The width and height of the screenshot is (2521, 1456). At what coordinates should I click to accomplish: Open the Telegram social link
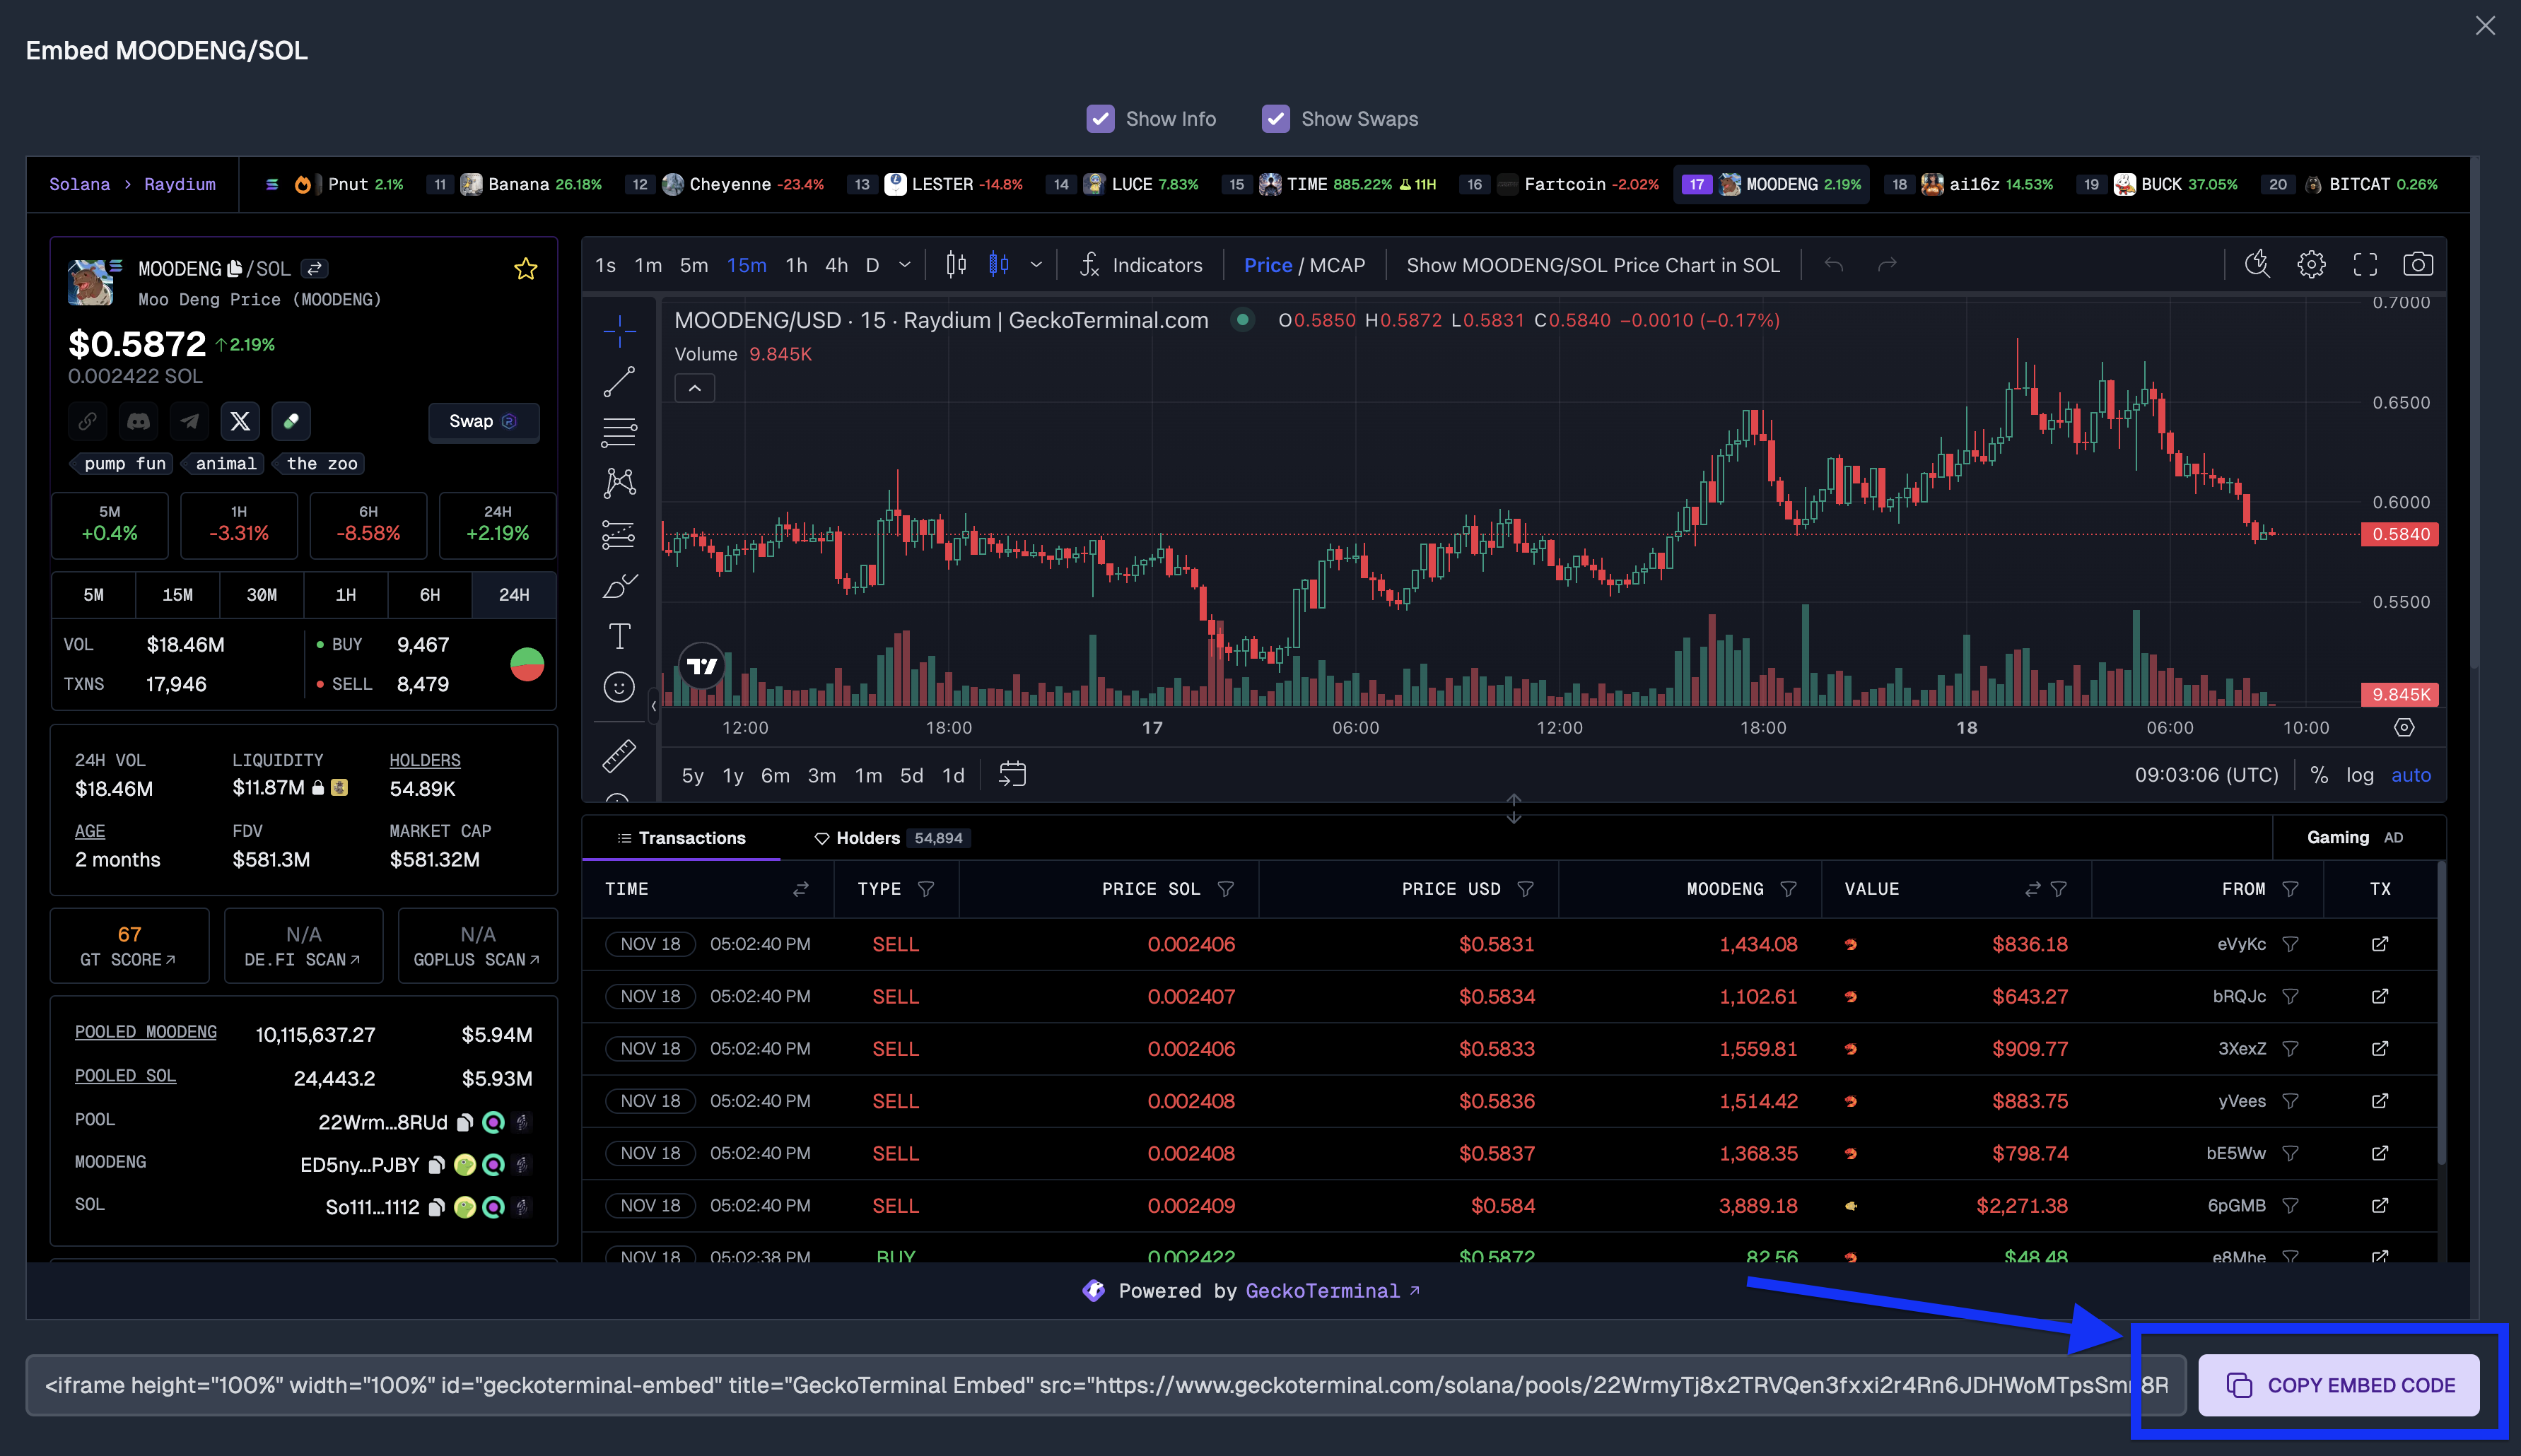(189, 421)
